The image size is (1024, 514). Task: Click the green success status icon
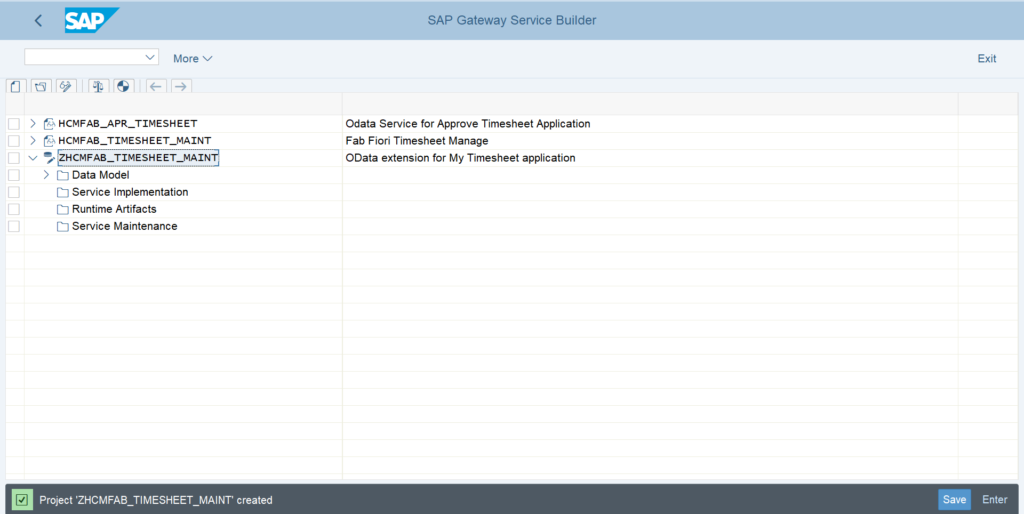[x=22, y=500]
